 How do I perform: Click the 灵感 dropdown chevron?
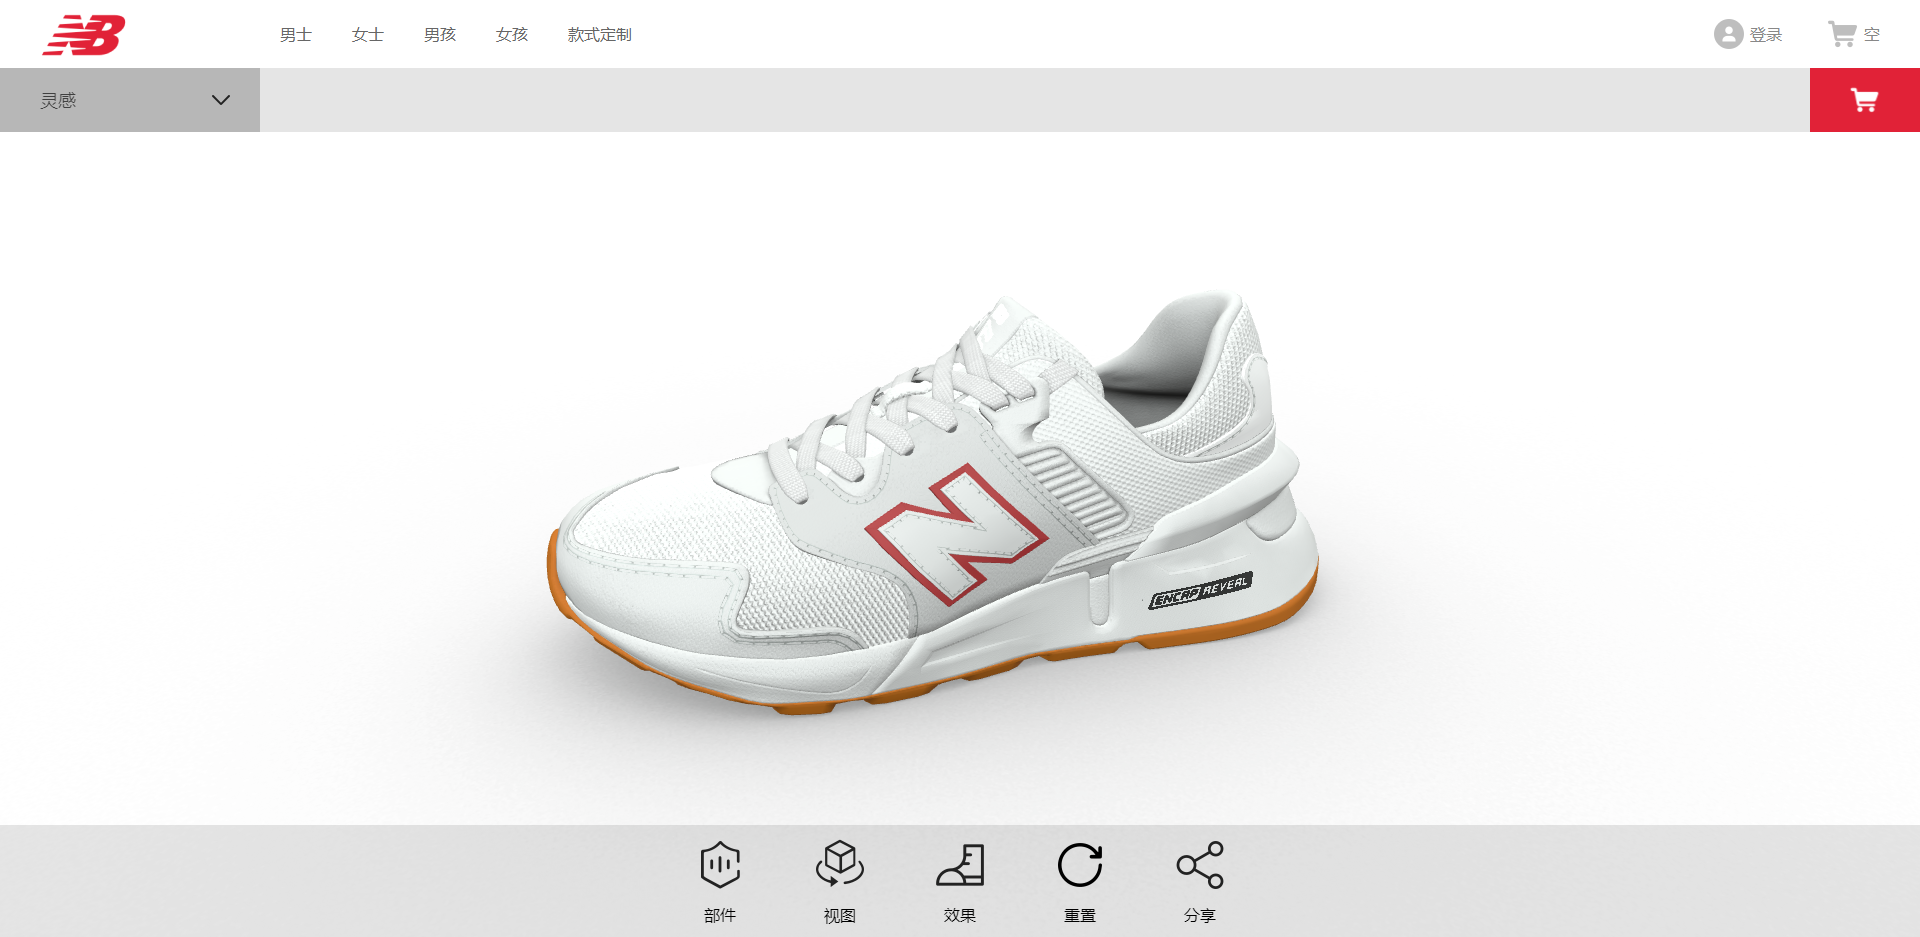pyautogui.click(x=221, y=100)
